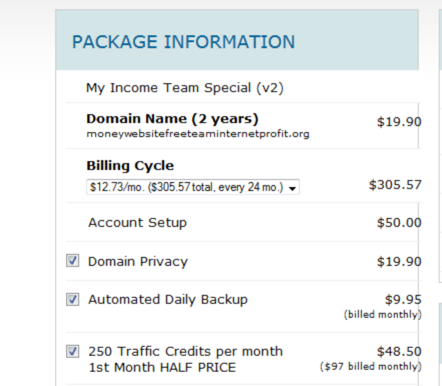
Task: Click the $50.00 account setup price
Action: coord(399,223)
